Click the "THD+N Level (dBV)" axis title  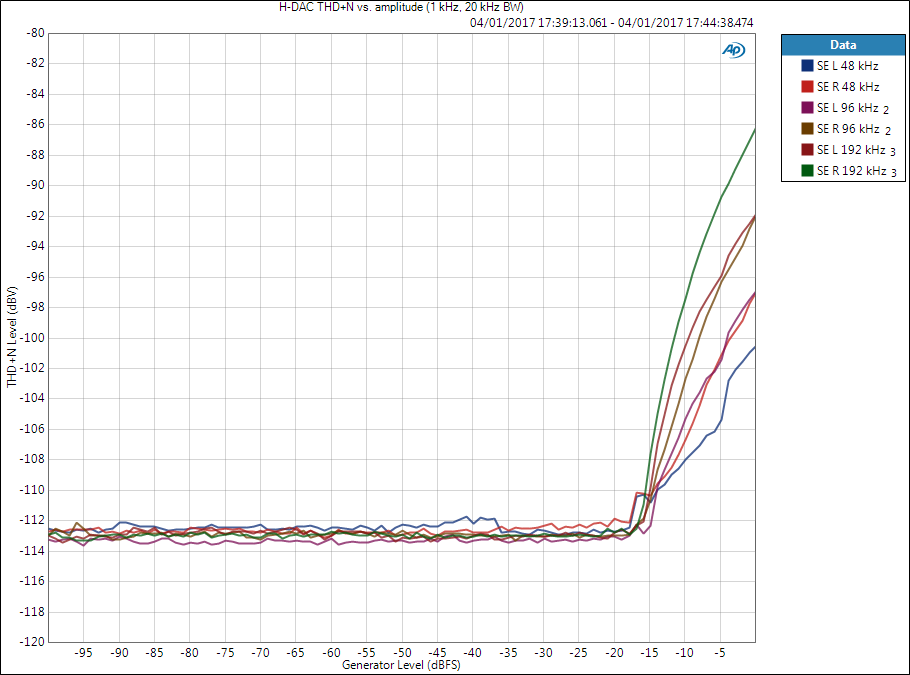12,337
